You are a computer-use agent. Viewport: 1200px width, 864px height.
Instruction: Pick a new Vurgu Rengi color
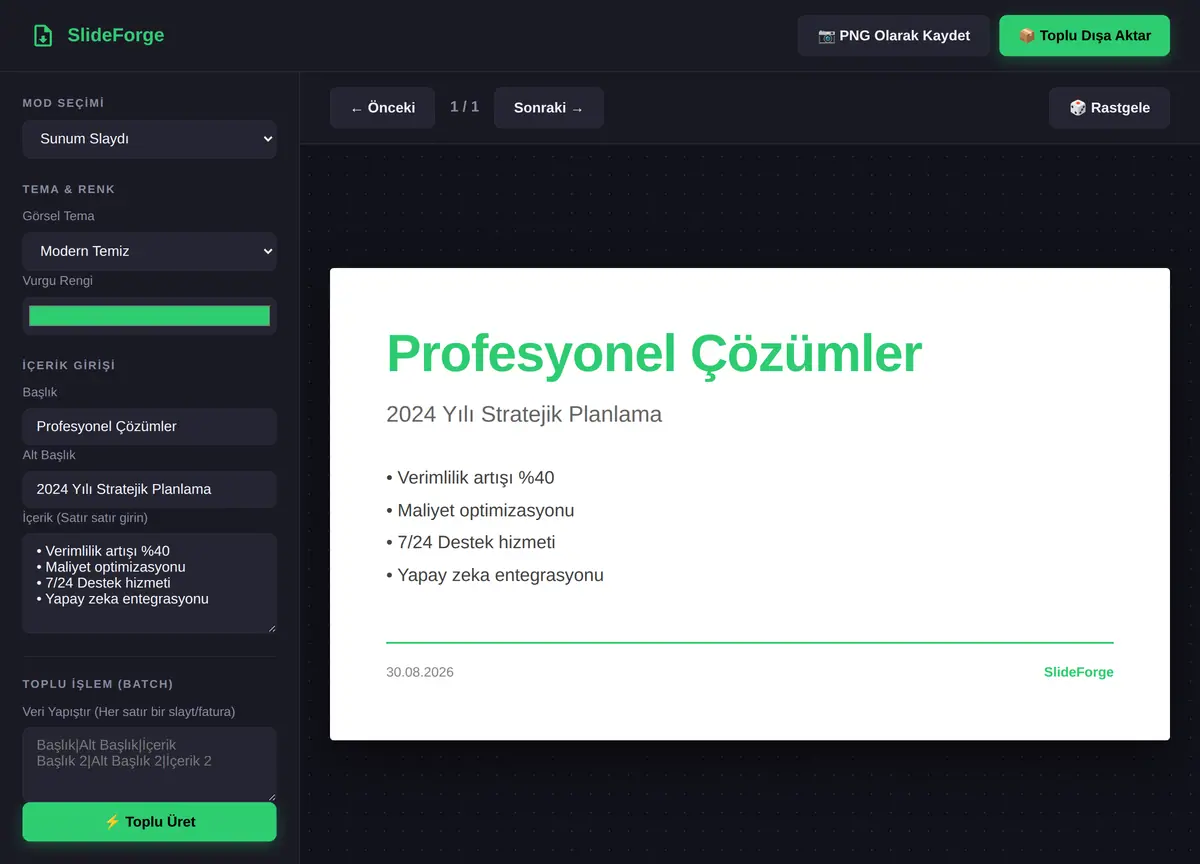(x=149, y=316)
